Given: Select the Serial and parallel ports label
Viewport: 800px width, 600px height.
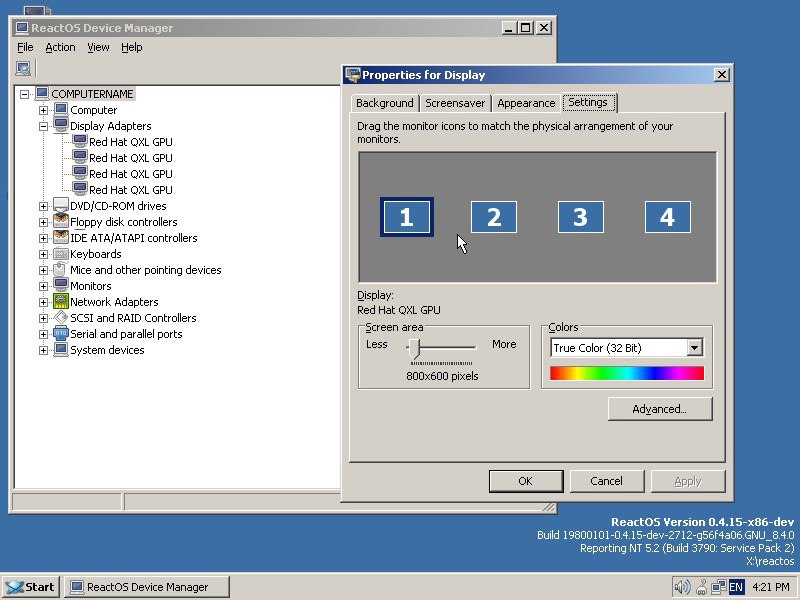Looking at the screenshot, I should pos(126,334).
